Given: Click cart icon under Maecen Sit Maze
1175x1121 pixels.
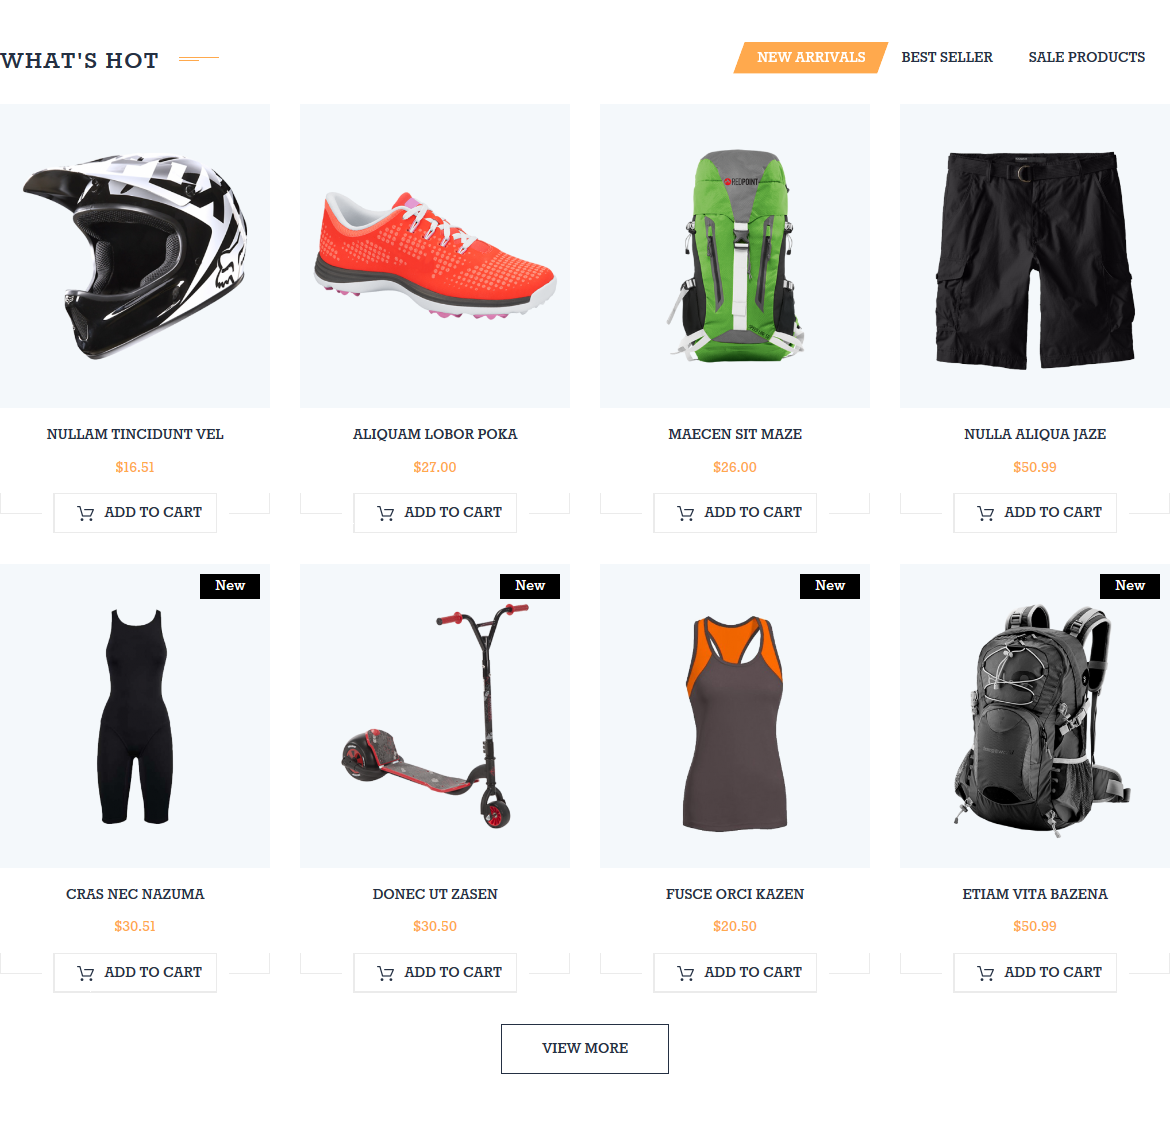Looking at the screenshot, I should tap(685, 513).
